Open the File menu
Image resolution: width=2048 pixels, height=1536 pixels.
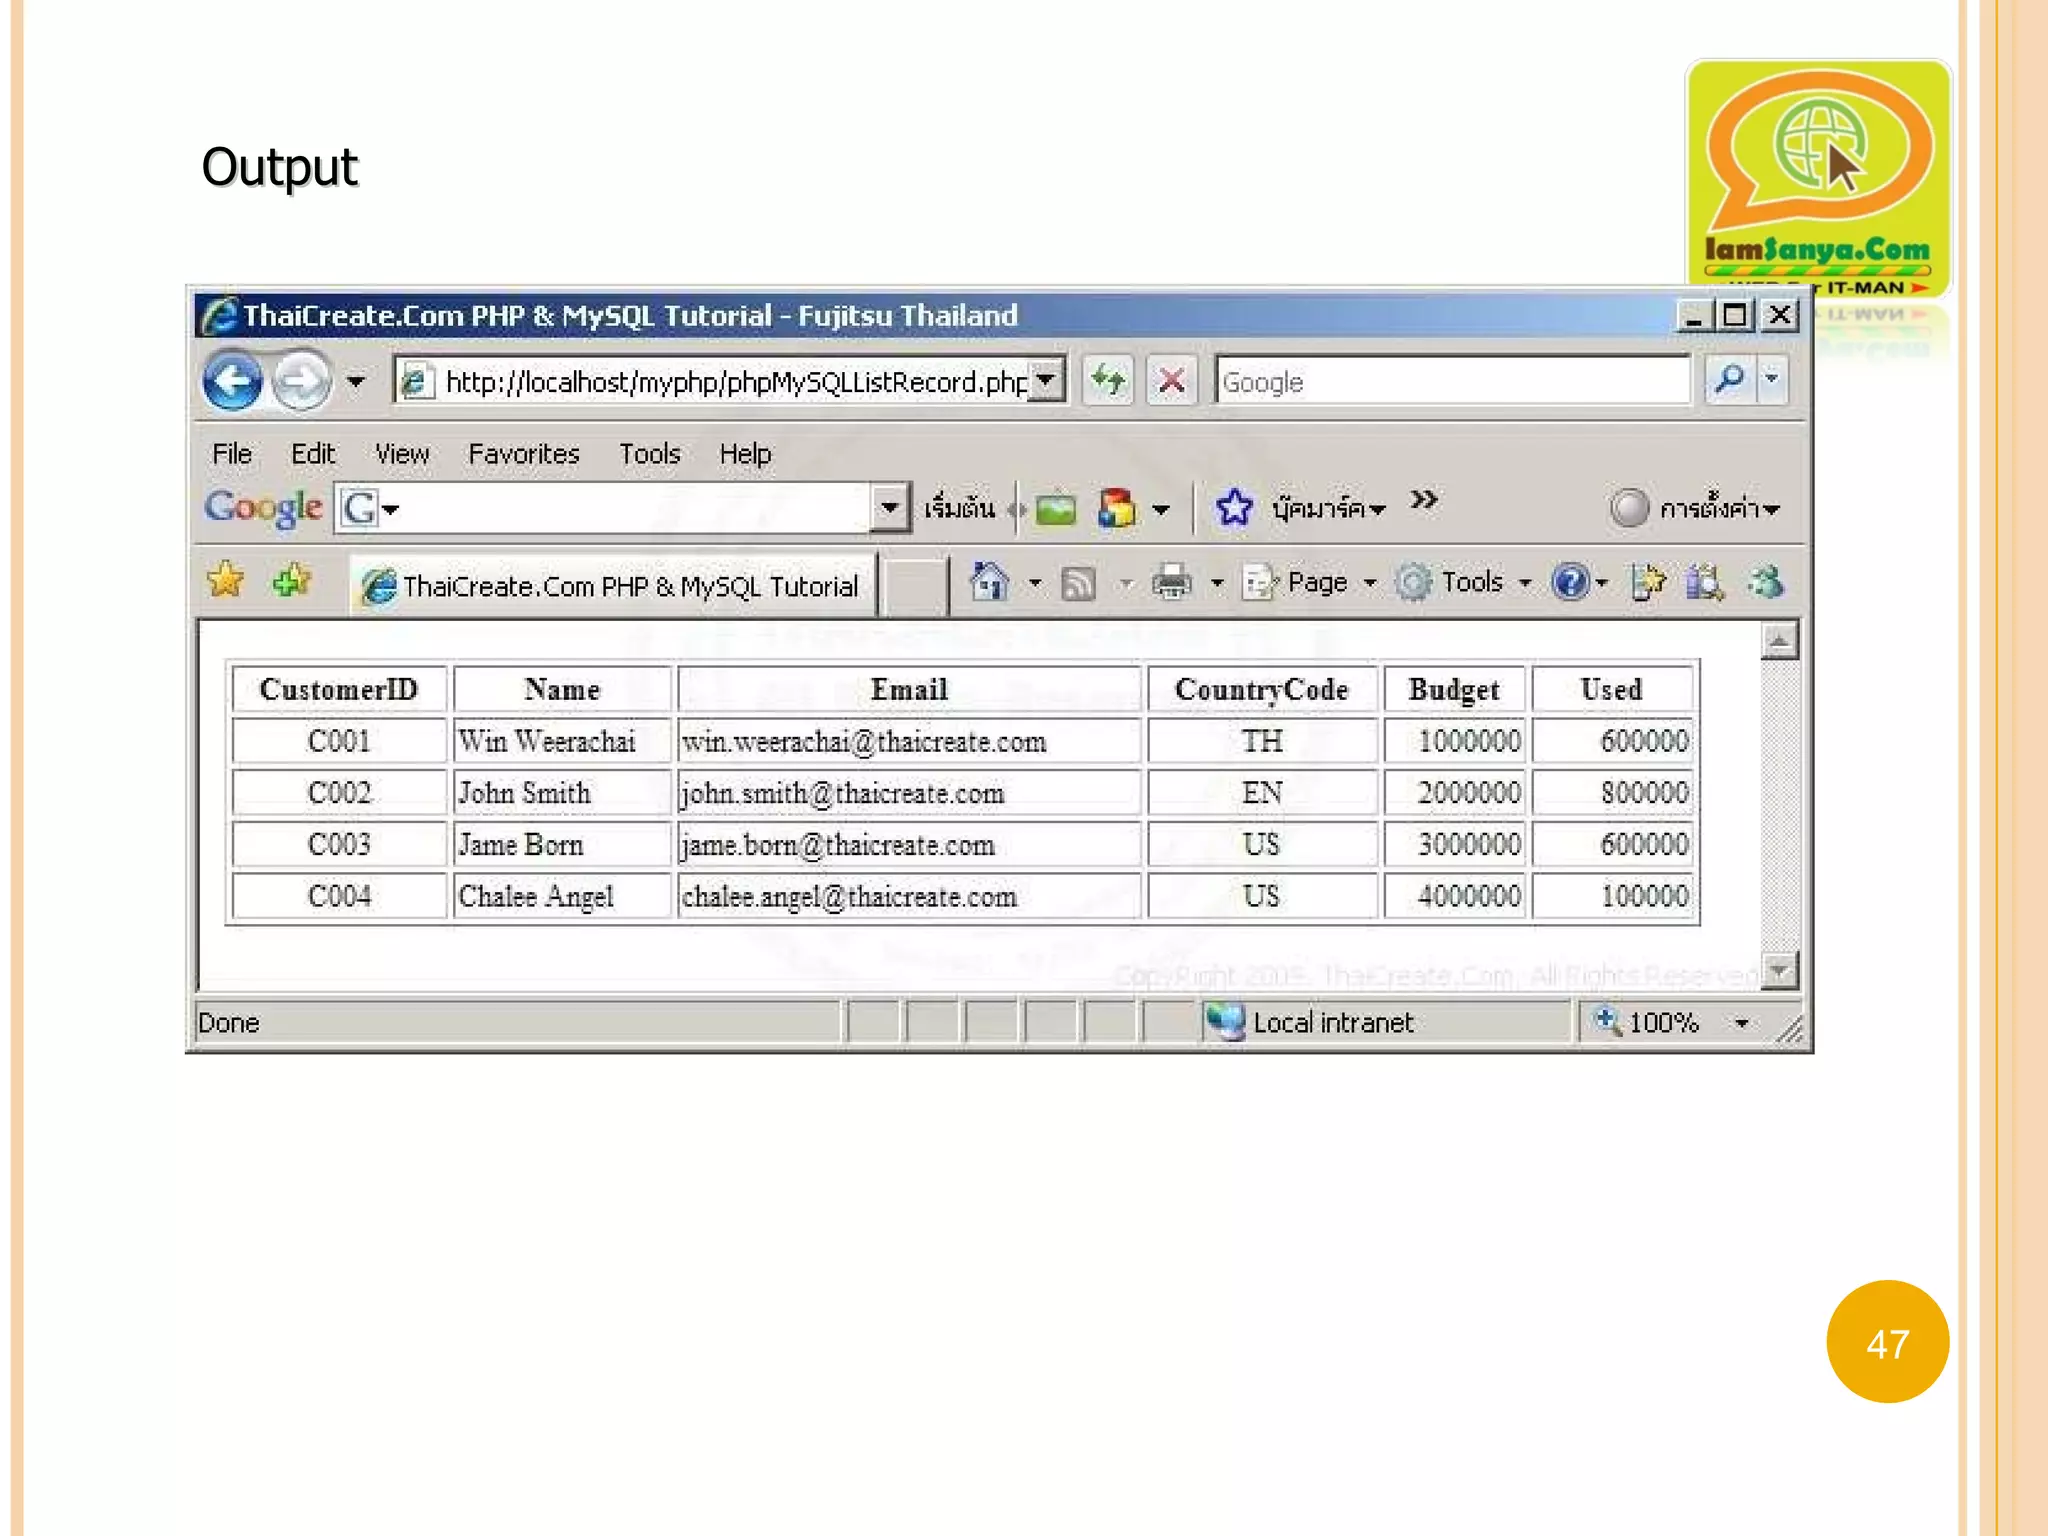(232, 454)
